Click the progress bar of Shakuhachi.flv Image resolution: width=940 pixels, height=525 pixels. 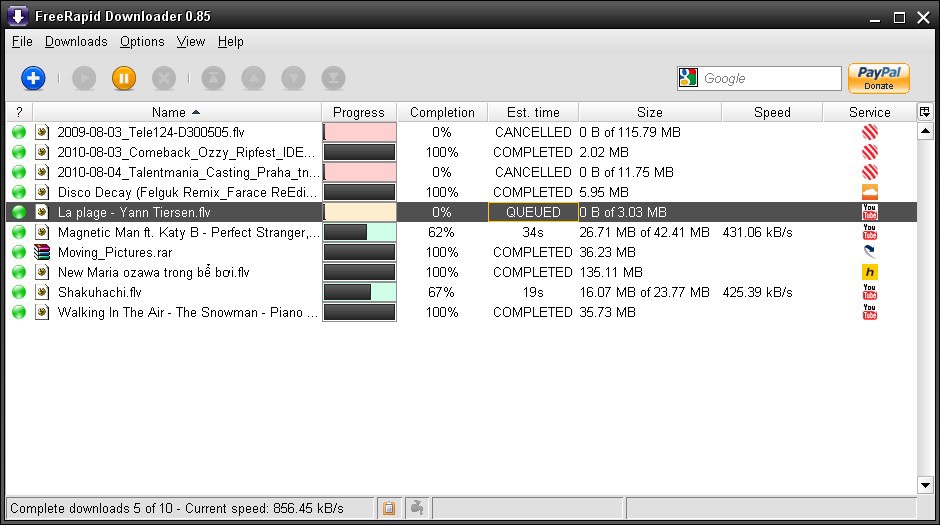(x=359, y=292)
